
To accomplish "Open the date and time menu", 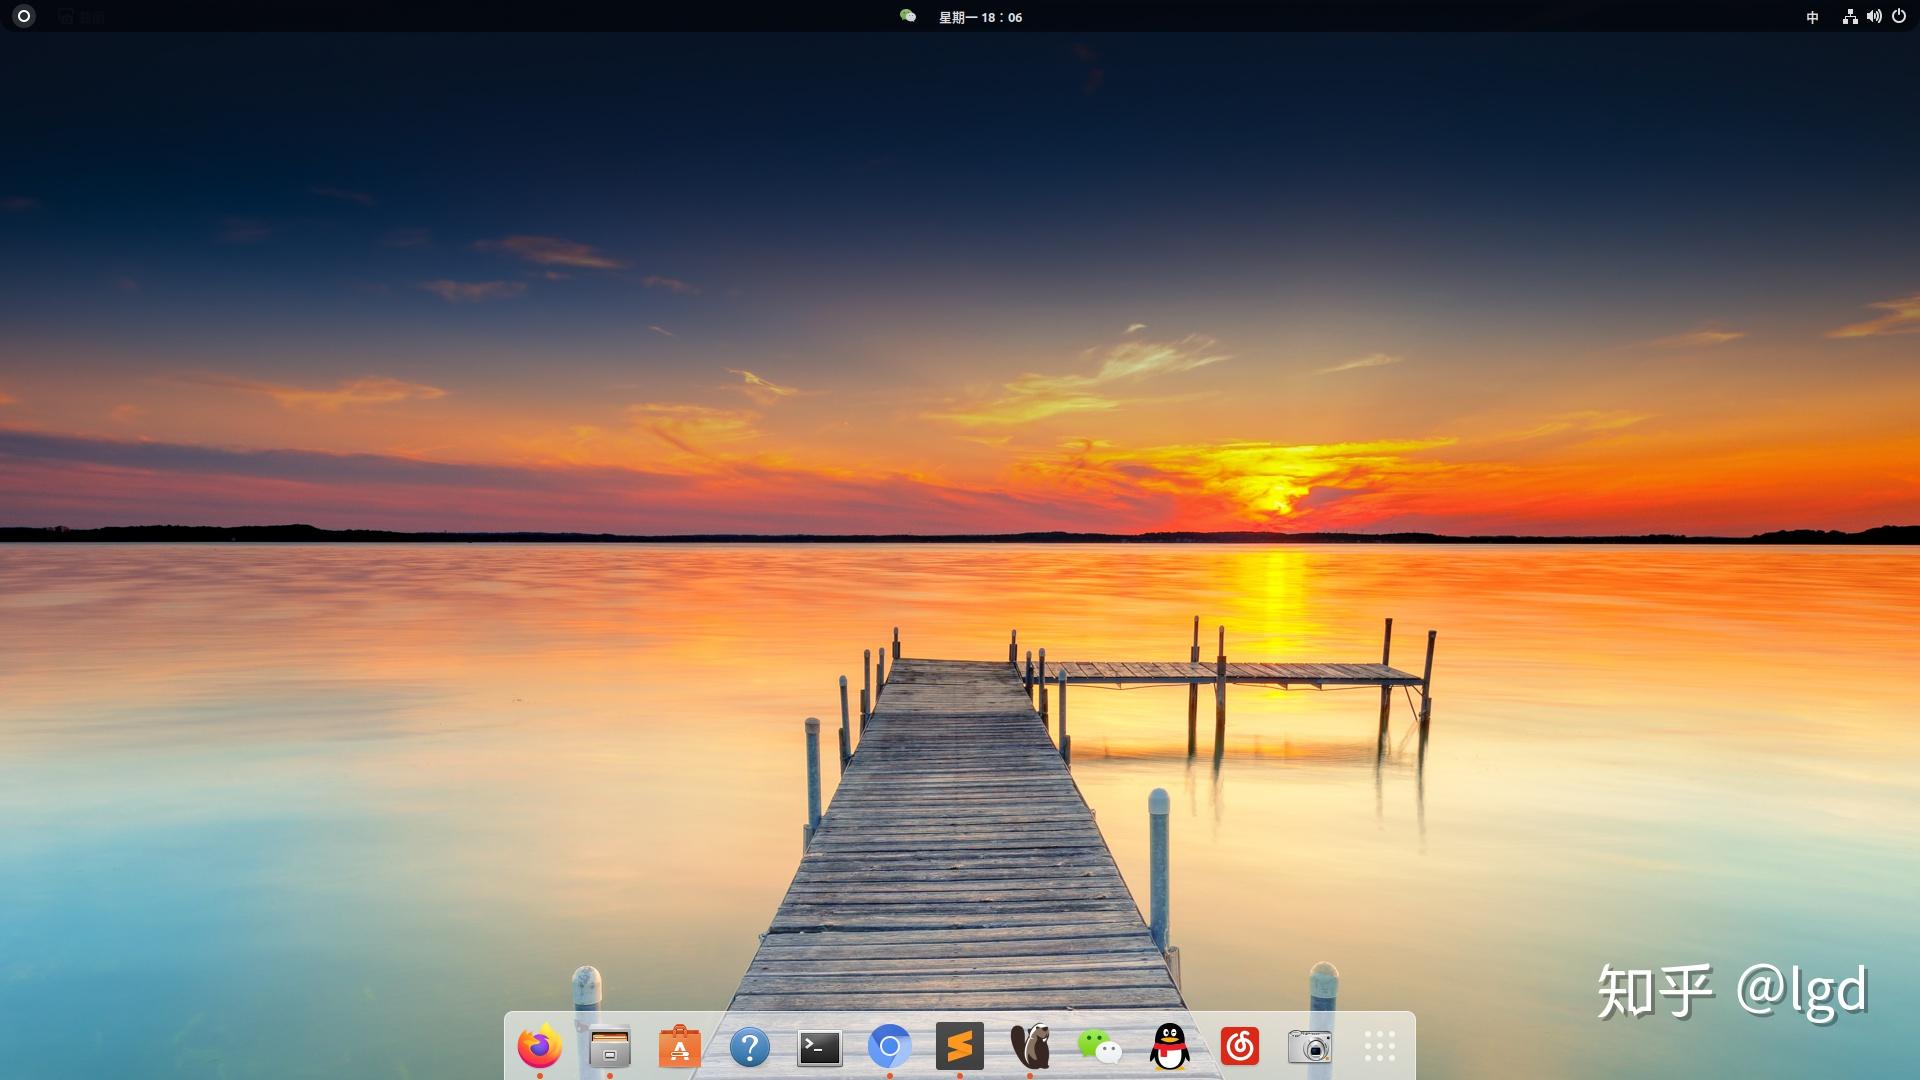I will 980,17.
